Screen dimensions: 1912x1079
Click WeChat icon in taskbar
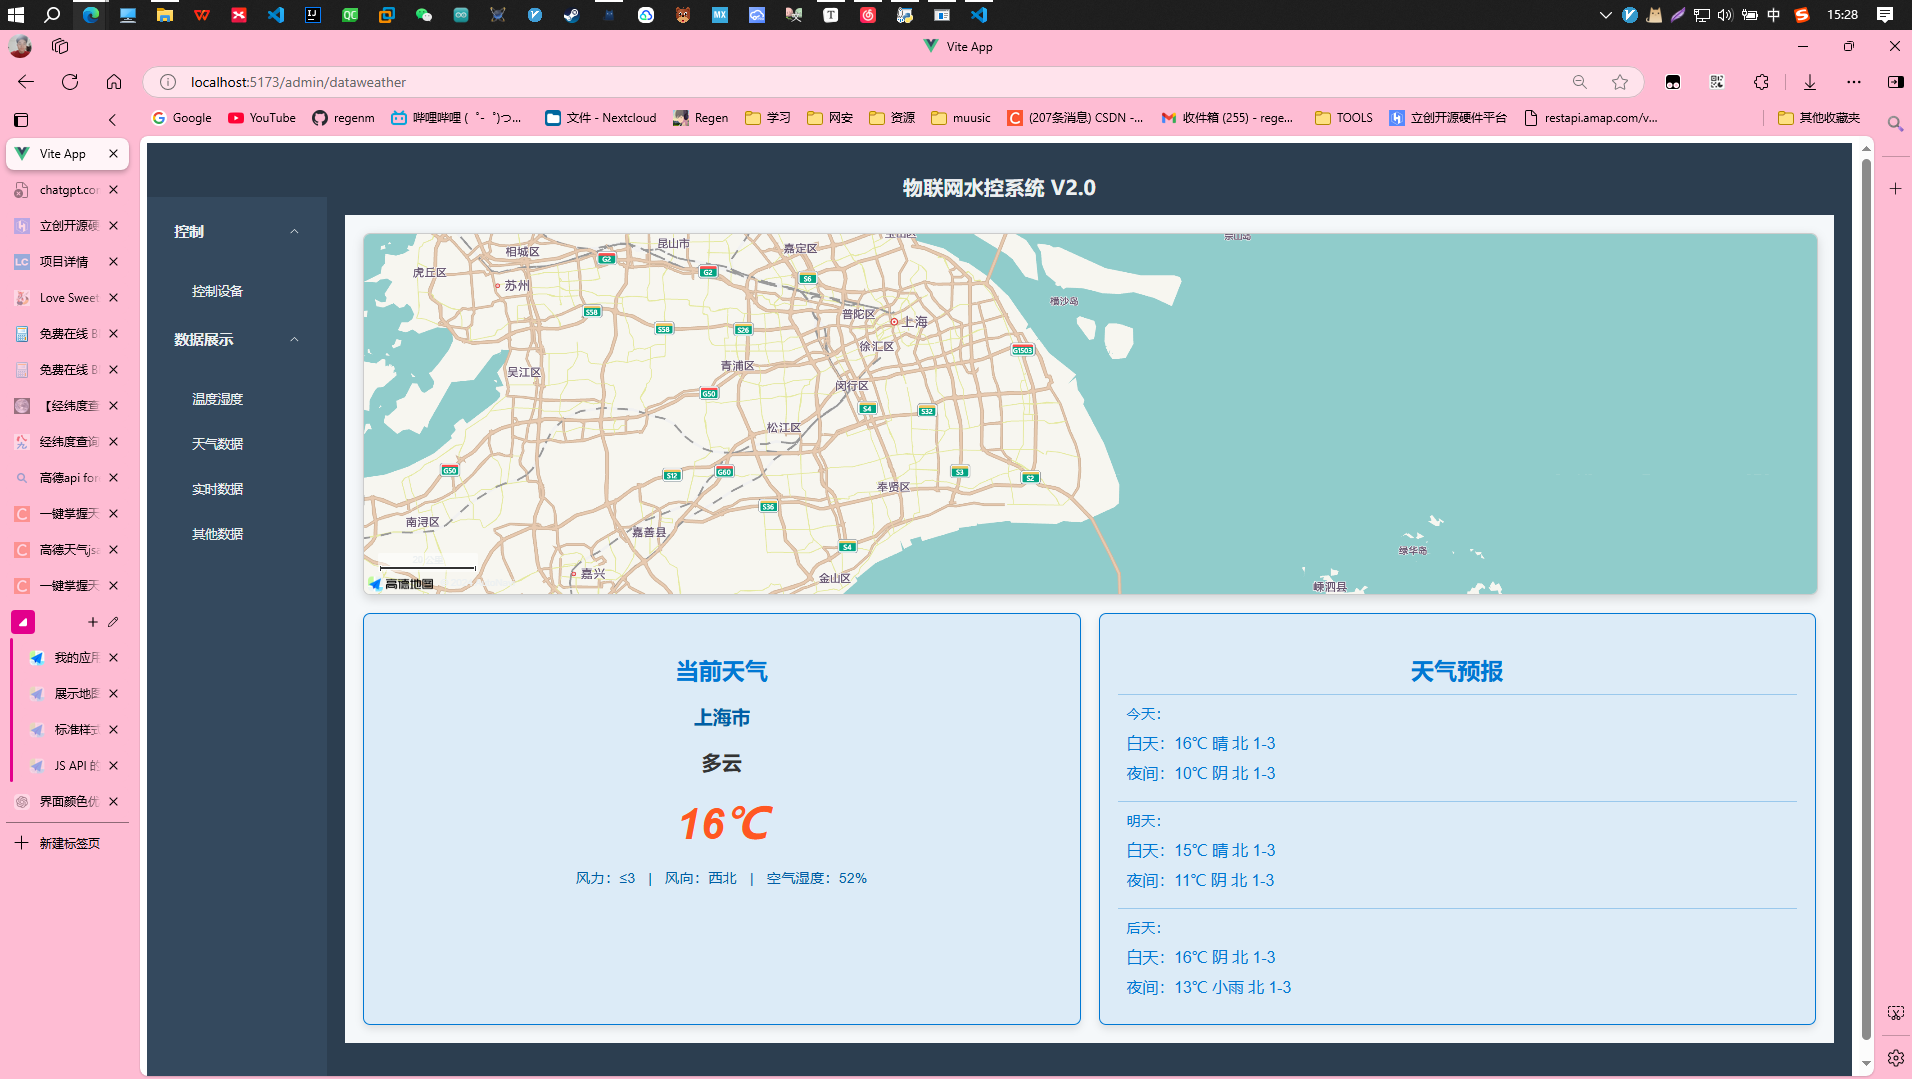click(x=424, y=15)
